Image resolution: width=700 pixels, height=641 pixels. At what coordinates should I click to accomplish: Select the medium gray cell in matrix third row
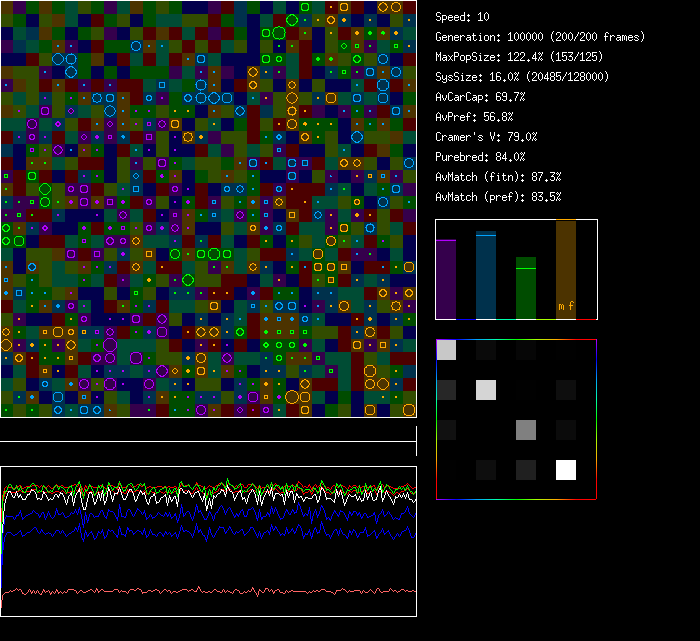pyautogui.click(x=526, y=430)
